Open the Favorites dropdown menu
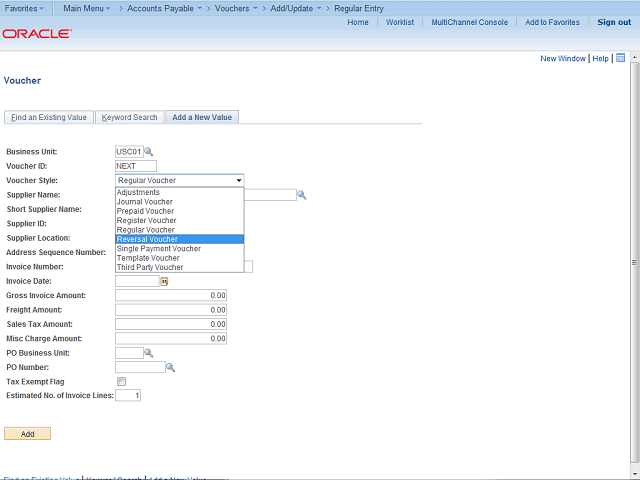640x480 pixels. pos(27,8)
